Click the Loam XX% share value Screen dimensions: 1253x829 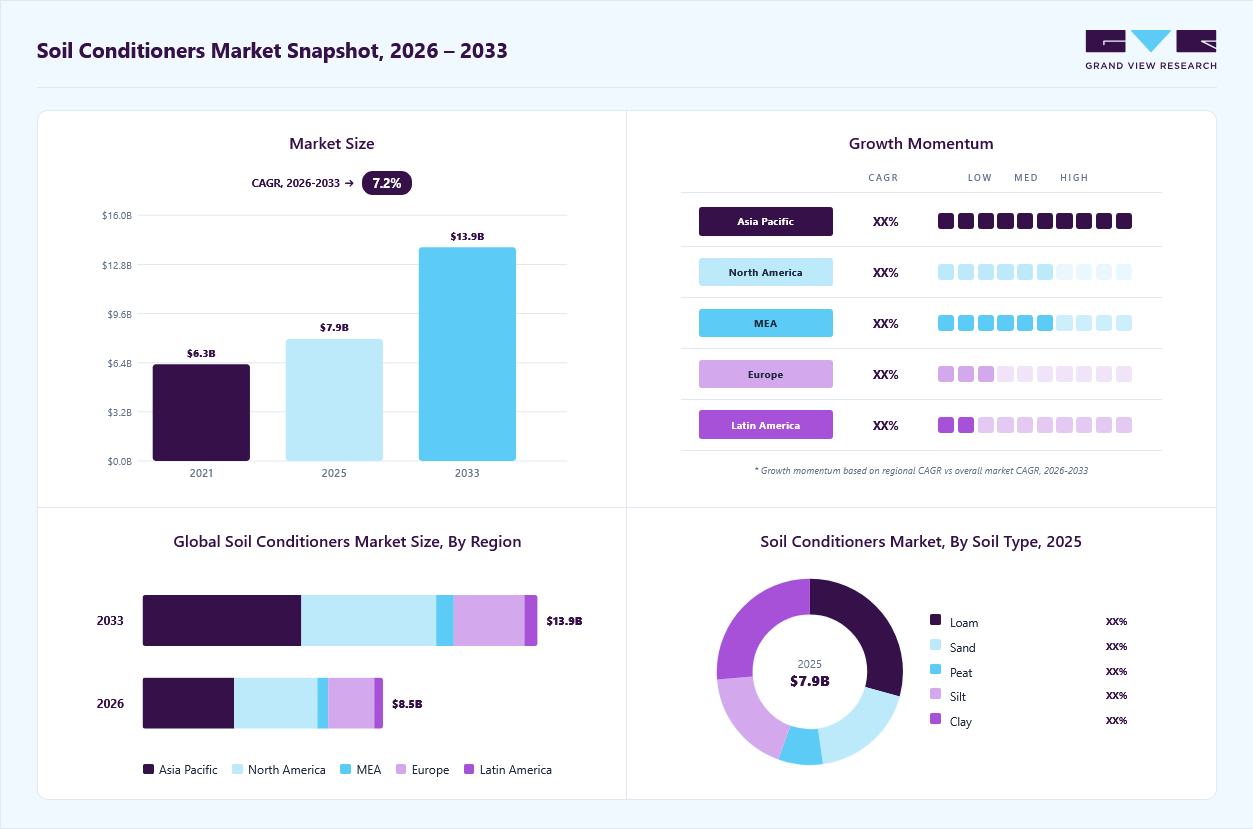click(1116, 622)
